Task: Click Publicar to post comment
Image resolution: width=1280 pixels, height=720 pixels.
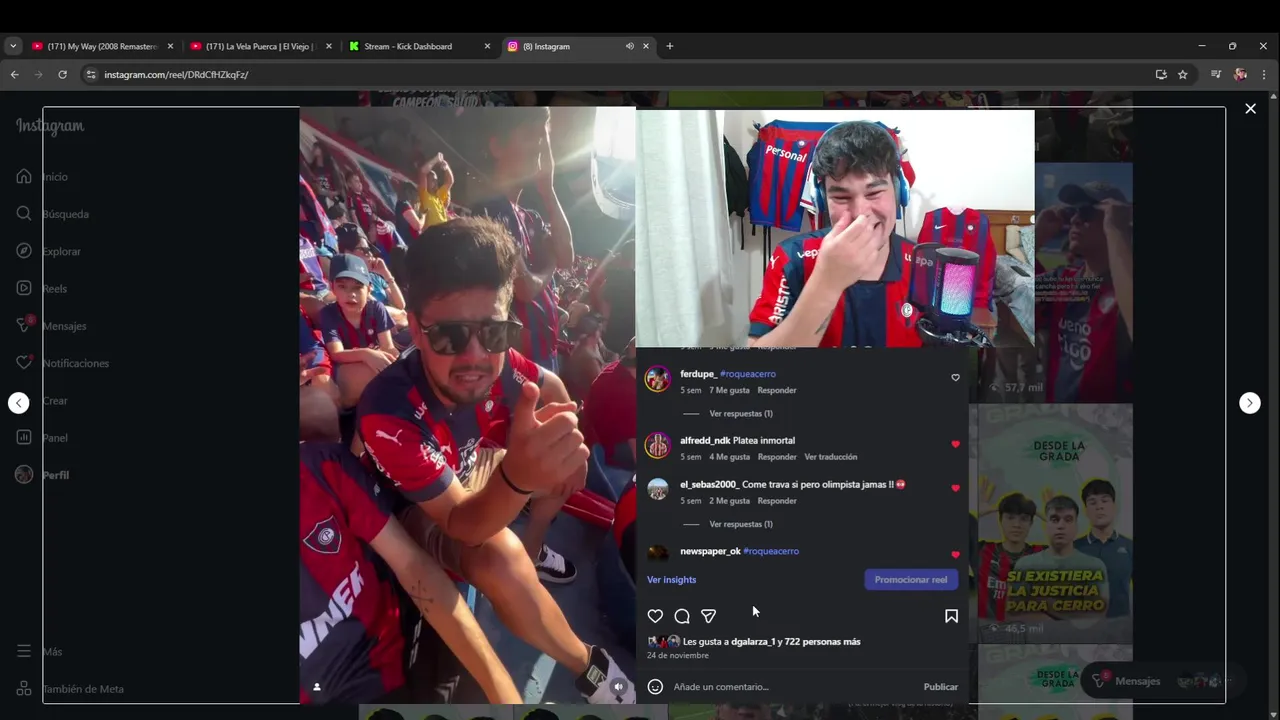Action: pos(941,687)
